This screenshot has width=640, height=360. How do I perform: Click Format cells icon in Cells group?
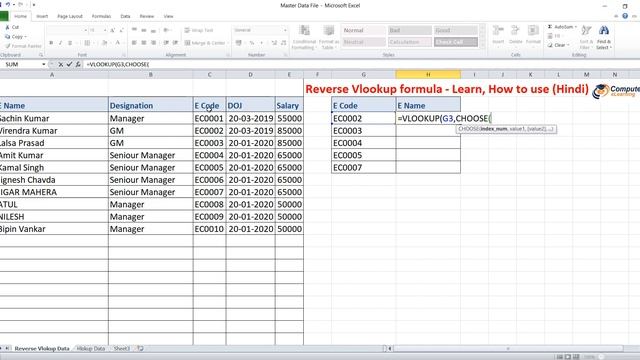533,31
